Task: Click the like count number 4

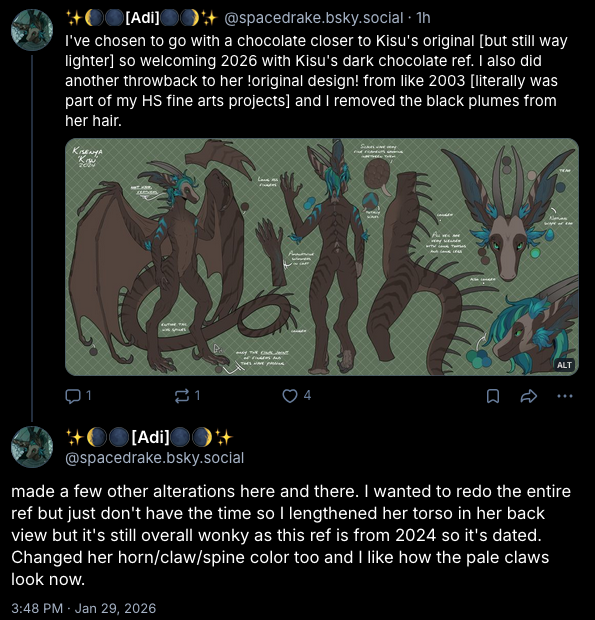Action: point(307,395)
